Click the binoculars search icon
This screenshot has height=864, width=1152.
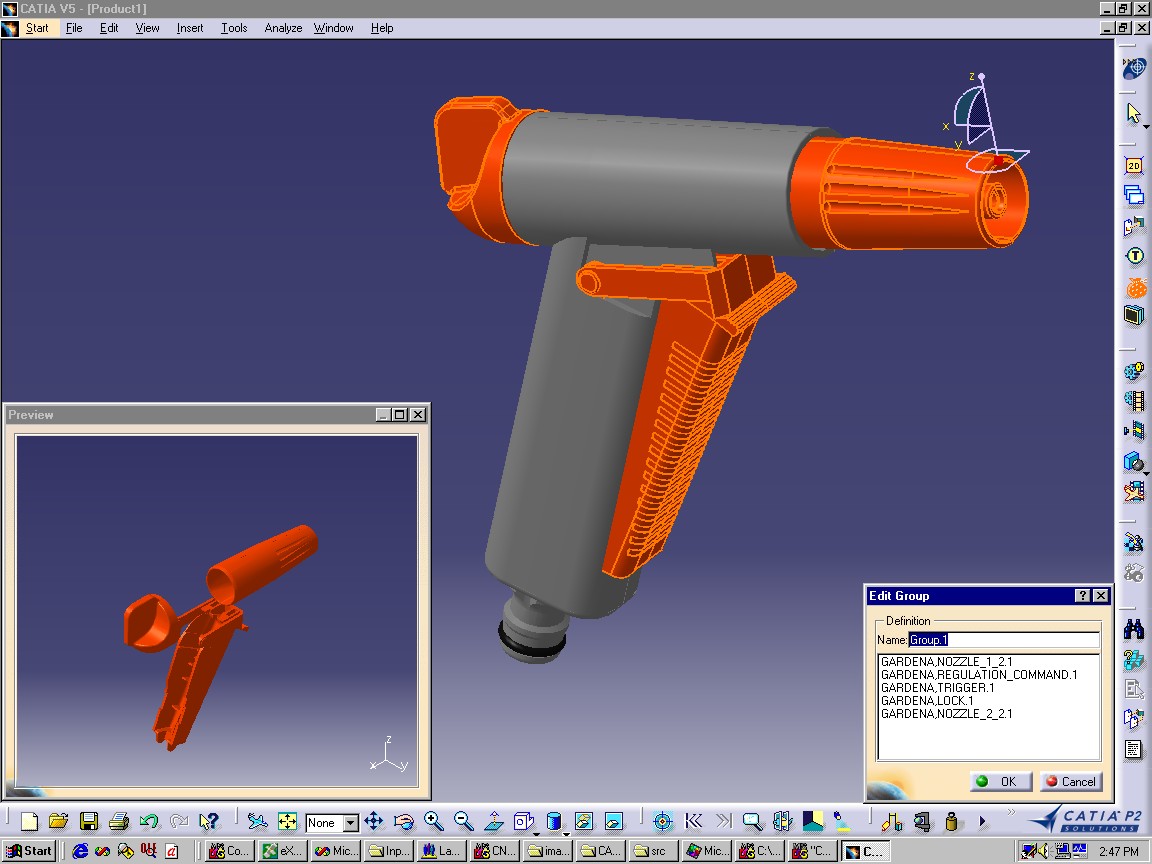point(1134,629)
